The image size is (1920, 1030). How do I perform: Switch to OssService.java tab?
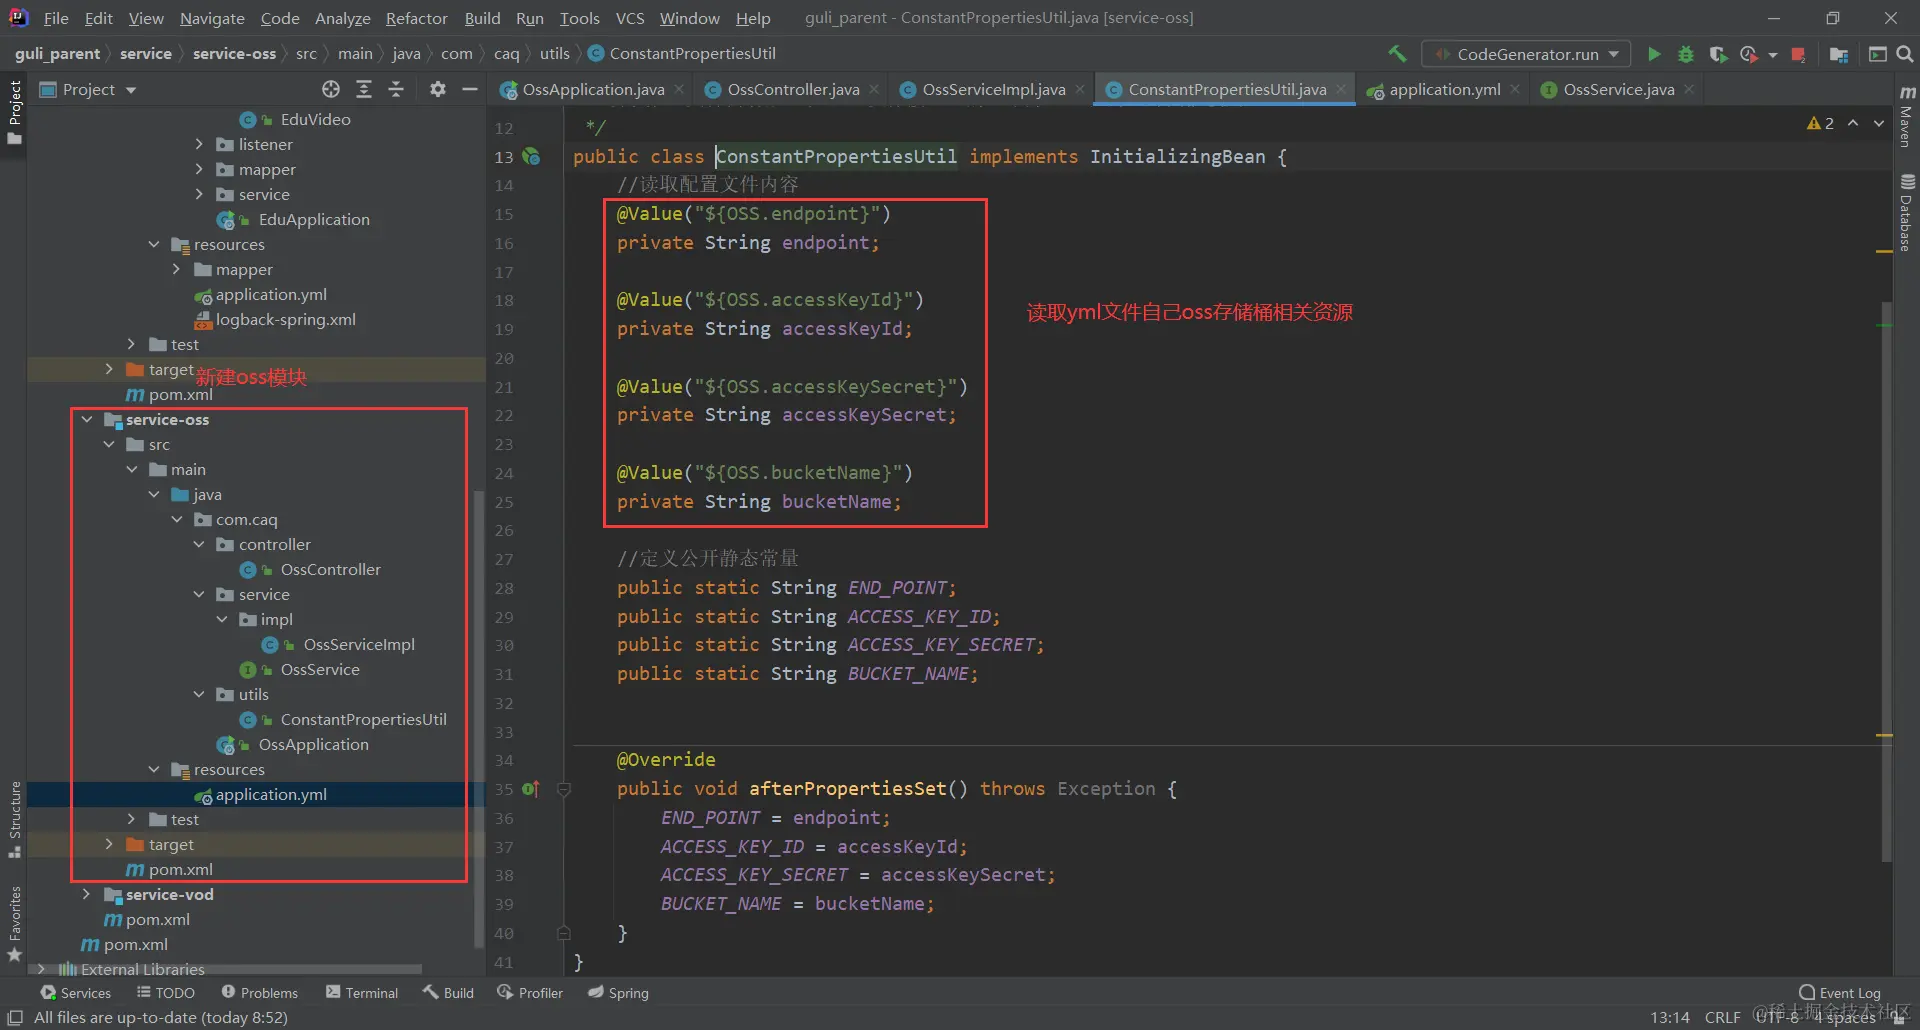tap(1618, 89)
